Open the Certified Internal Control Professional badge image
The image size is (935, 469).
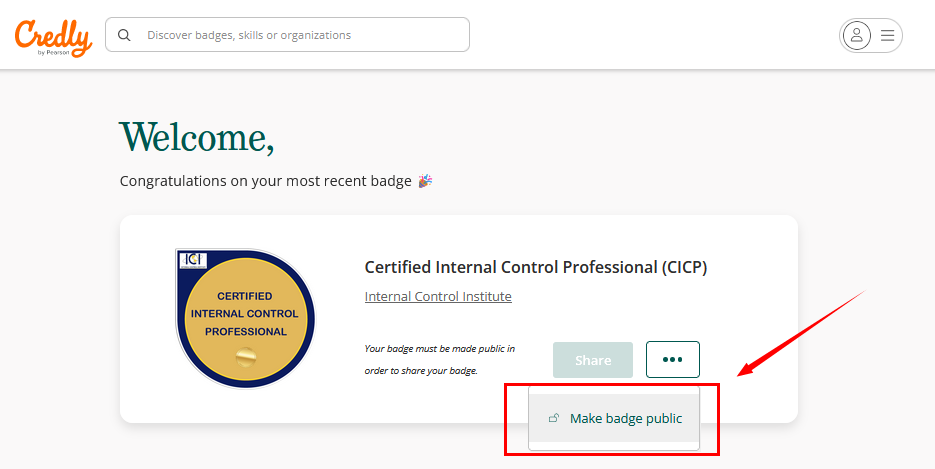[x=245, y=318]
